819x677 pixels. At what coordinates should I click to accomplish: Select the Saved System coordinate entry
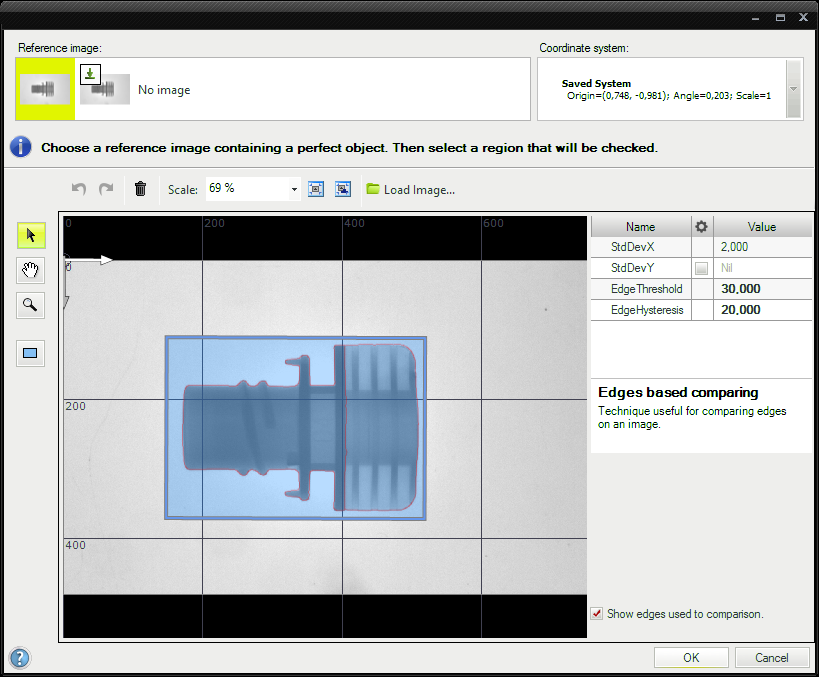click(x=666, y=89)
